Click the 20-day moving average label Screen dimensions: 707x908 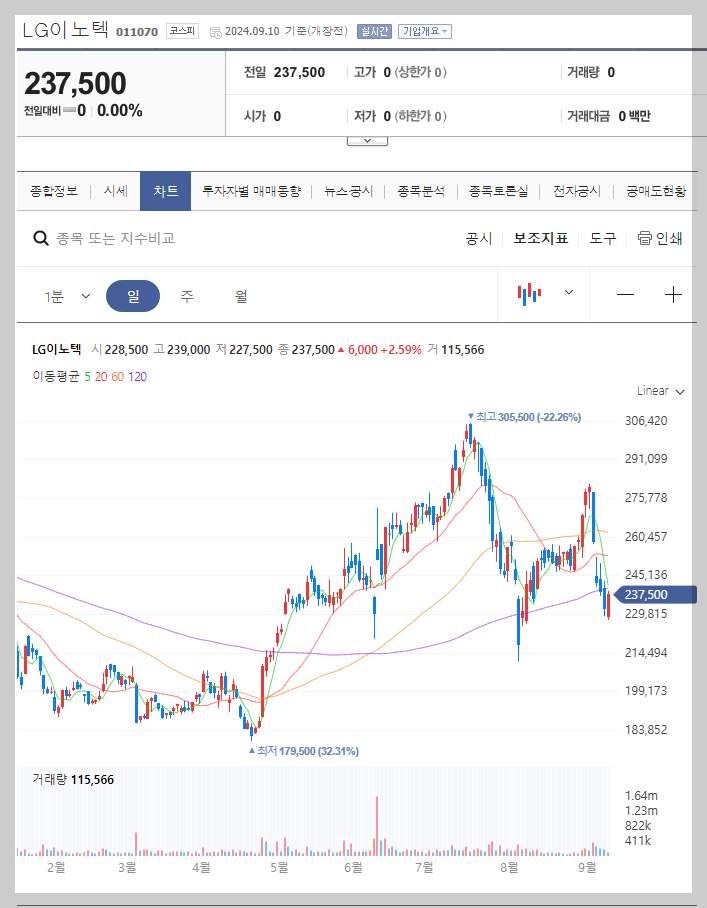click(101, 376)
